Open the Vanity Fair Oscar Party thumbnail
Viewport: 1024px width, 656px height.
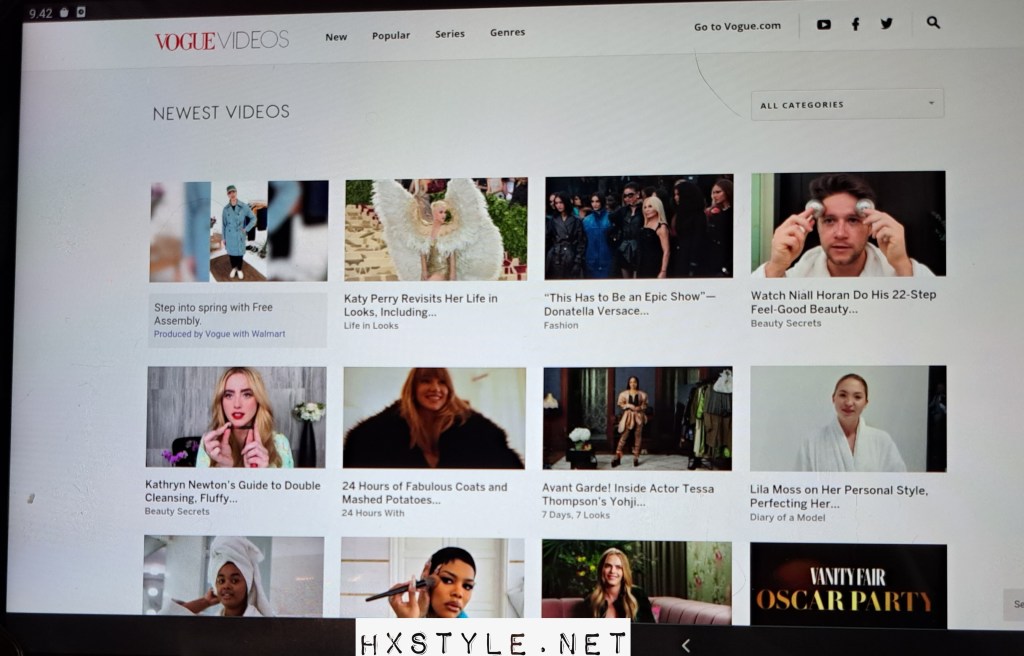point(848,585)
